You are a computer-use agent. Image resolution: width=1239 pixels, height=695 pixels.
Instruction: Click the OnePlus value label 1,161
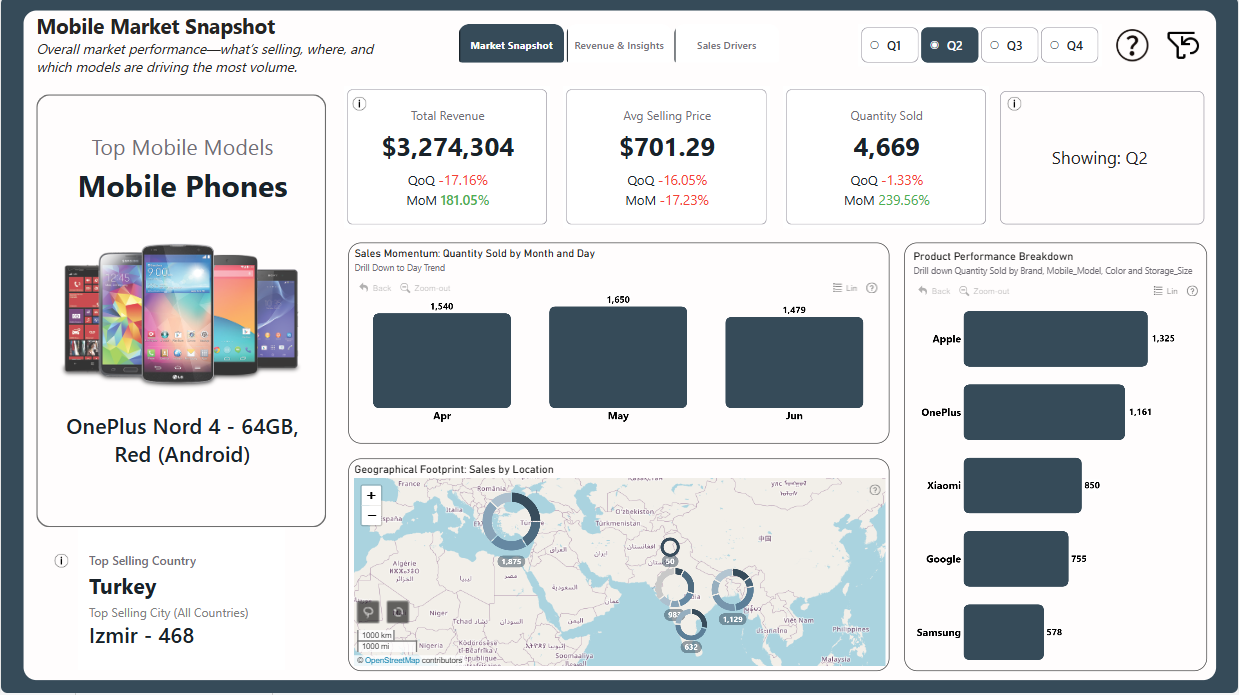(x=1140, y=412)
